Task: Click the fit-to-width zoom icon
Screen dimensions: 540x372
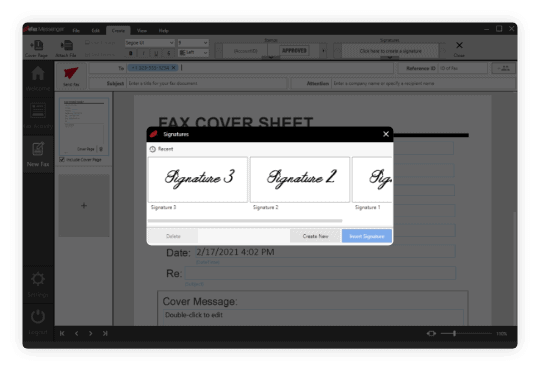Action: coord(431,333)
